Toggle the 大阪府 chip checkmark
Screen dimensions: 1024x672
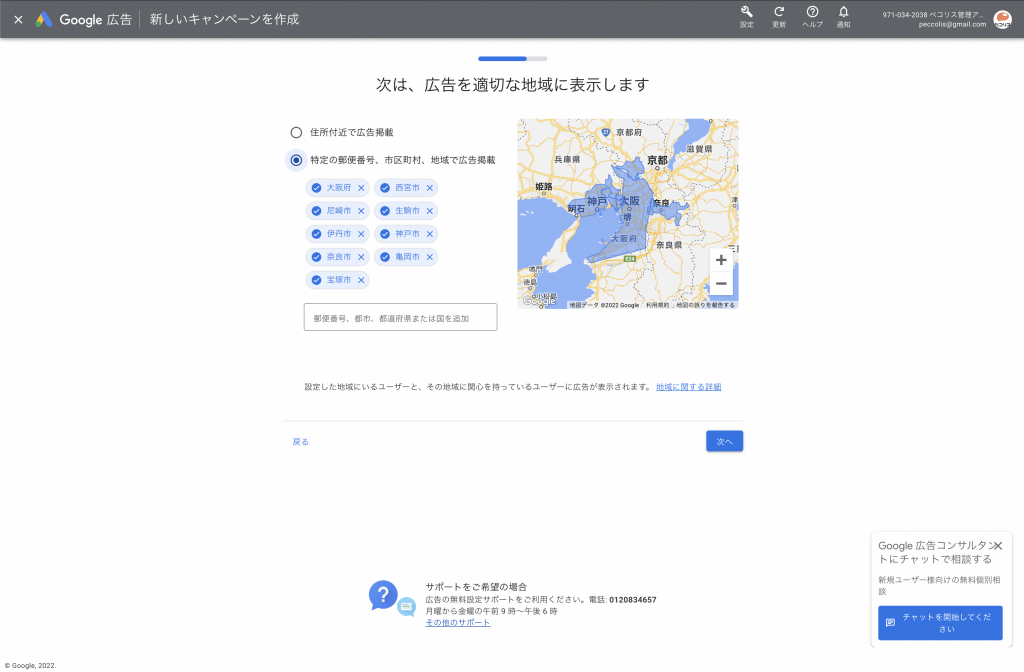click(x=316, y=188)
